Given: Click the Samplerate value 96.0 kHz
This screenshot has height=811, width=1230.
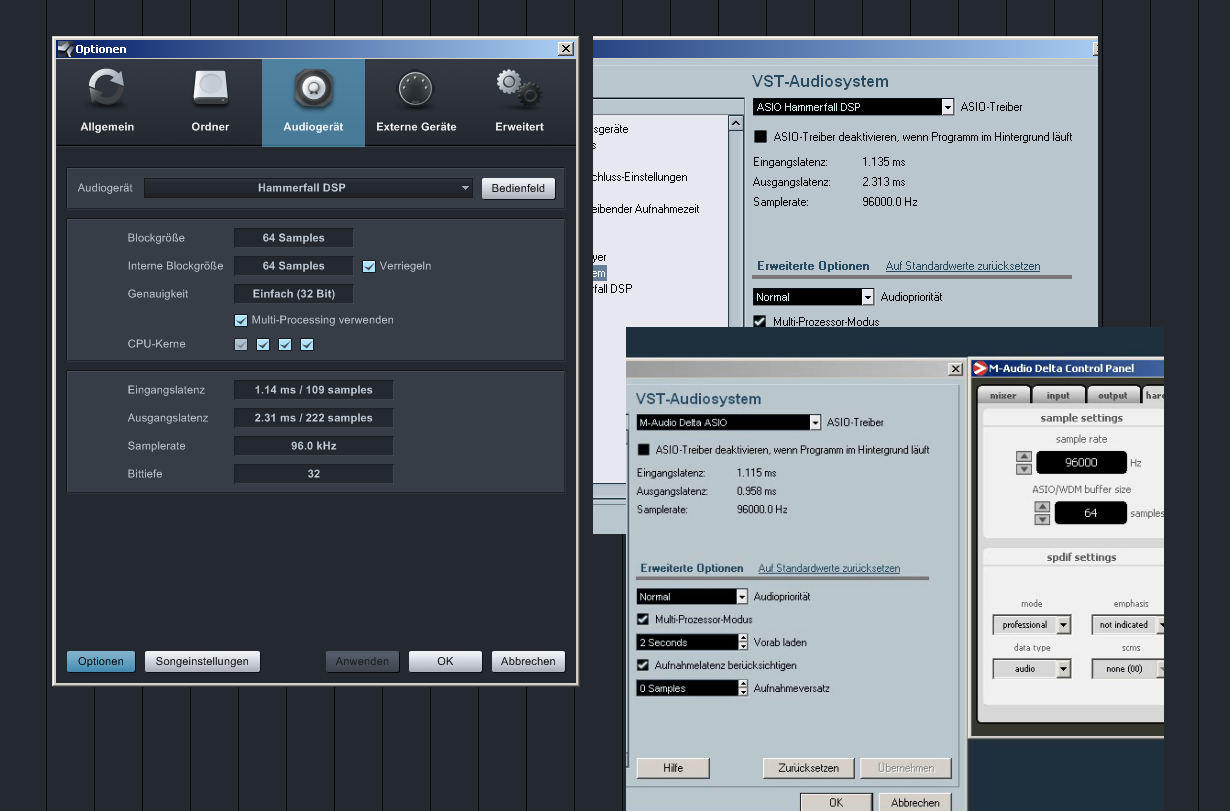Looking at the screenshot, I should tap(313, 446).
